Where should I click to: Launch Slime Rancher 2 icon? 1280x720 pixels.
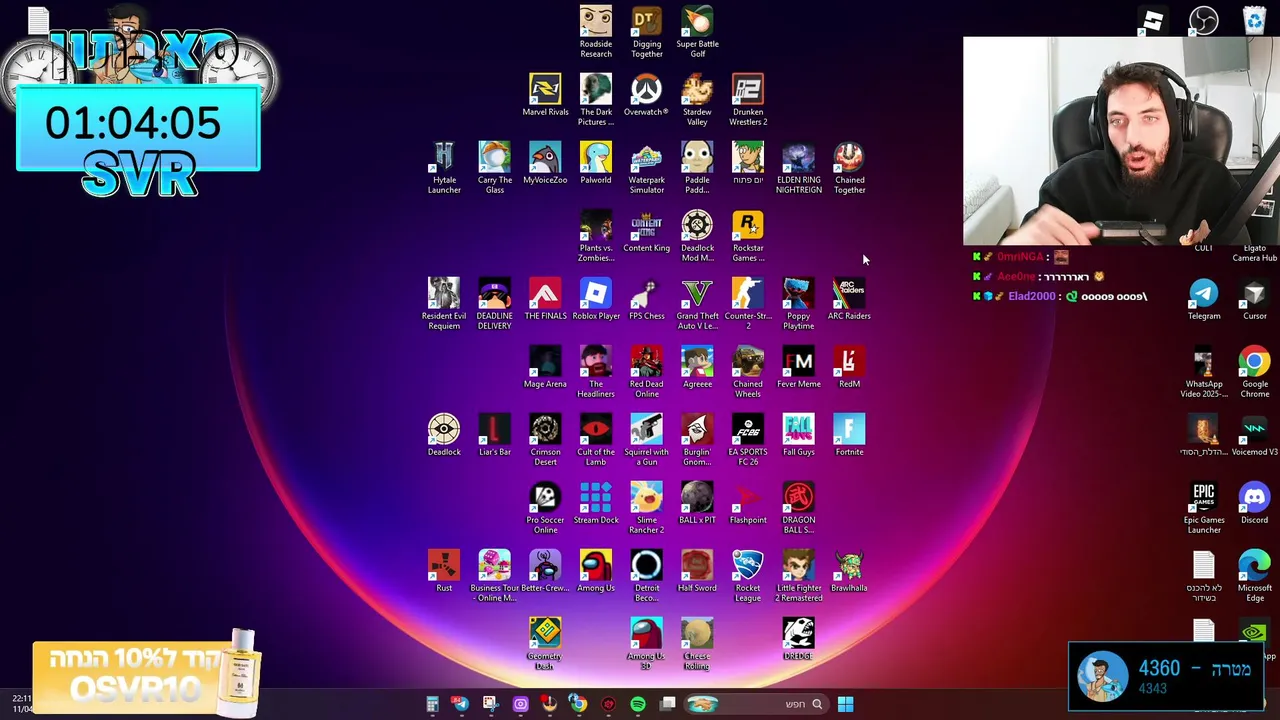[x=646, y=507]
